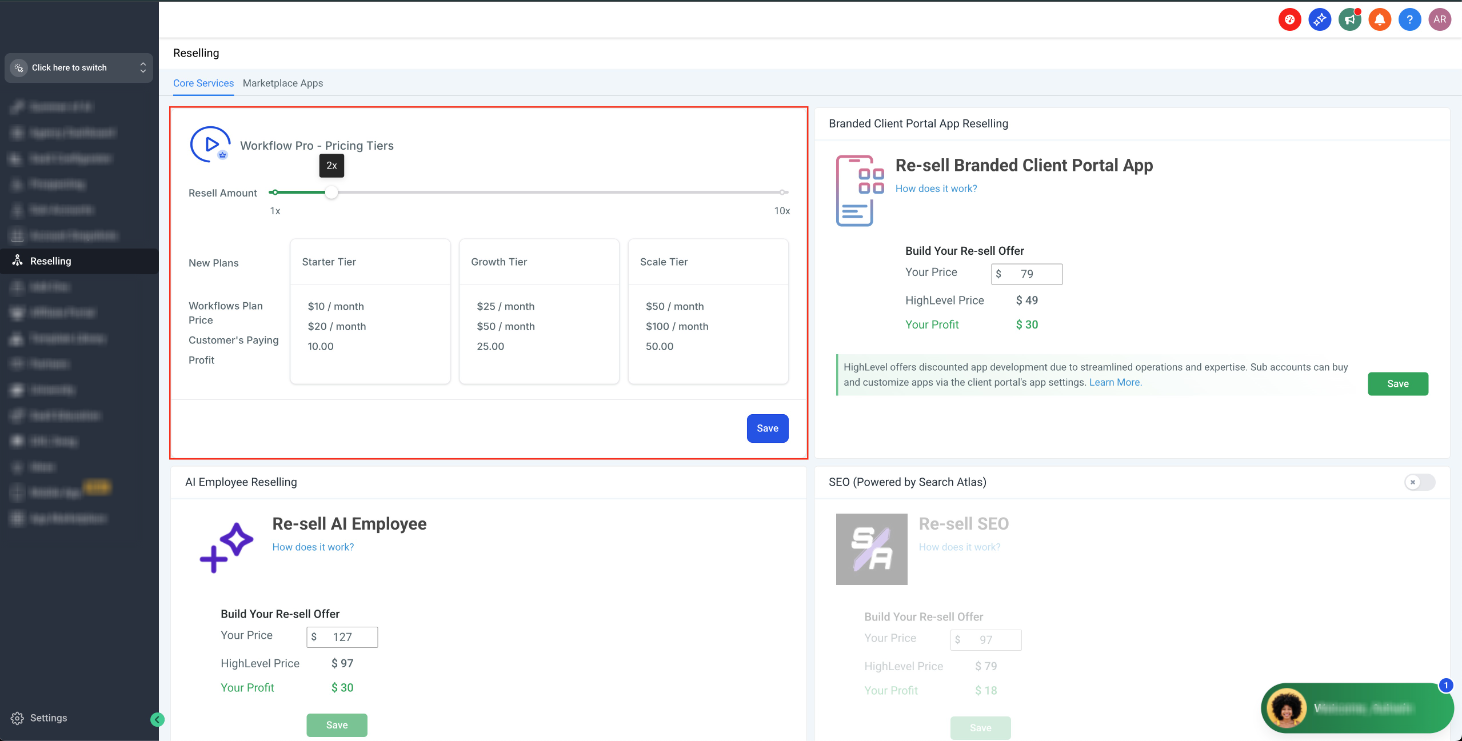Click the '25.00' Growth profit value
Viewport: 1462px width, 741px height.
490,346
